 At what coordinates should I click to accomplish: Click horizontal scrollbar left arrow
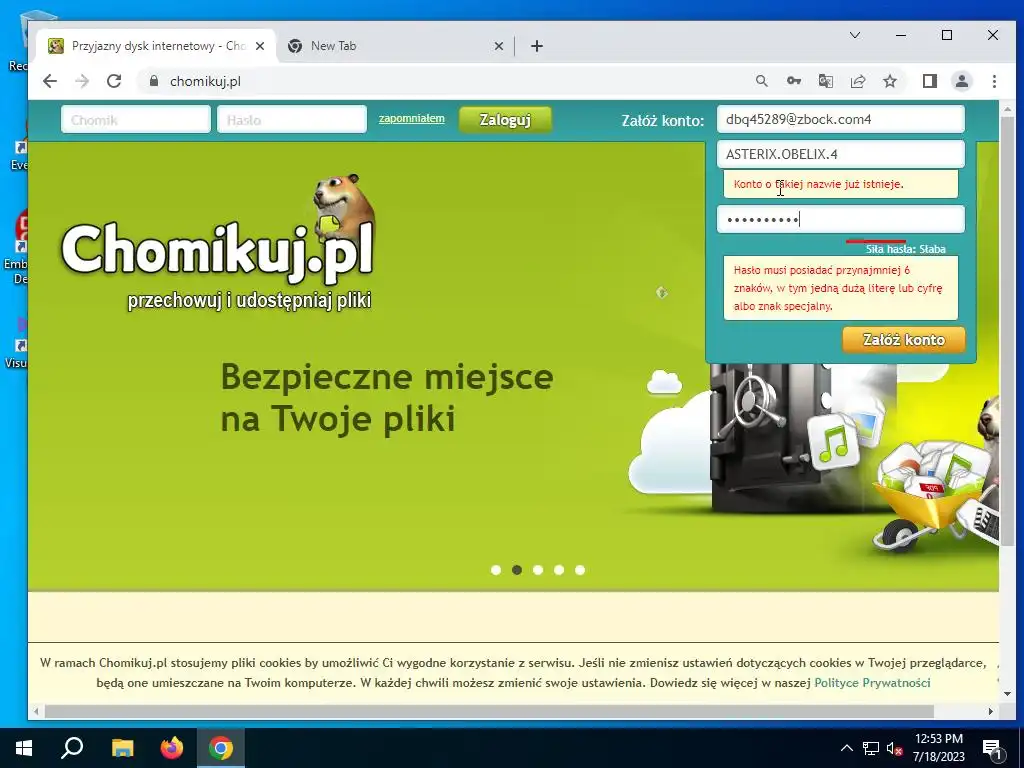(37, 711)
